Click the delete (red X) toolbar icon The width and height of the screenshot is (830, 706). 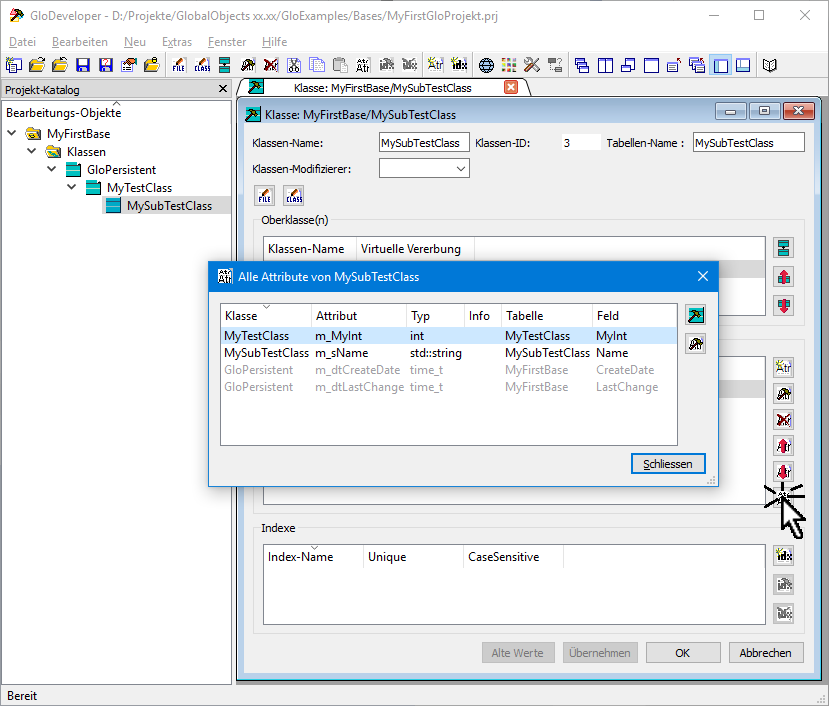(x=271, y=65)
